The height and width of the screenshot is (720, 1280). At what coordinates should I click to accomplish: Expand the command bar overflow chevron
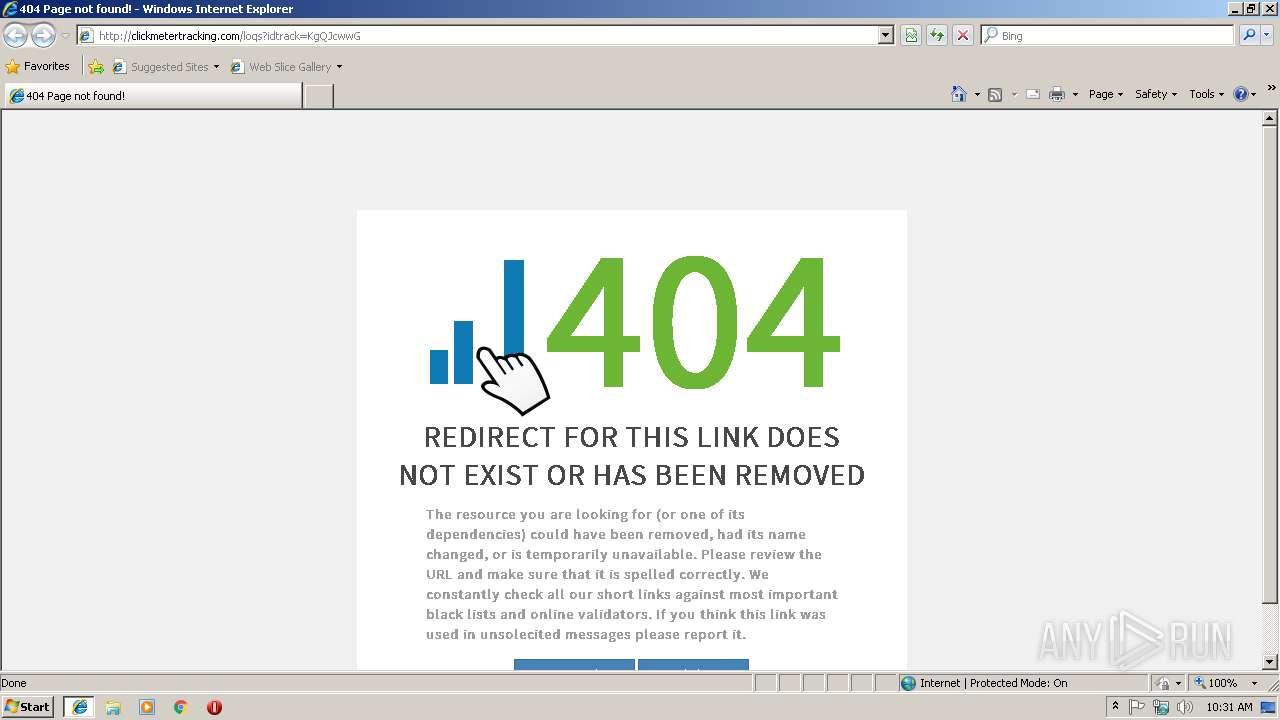(x=1271, y=89)
